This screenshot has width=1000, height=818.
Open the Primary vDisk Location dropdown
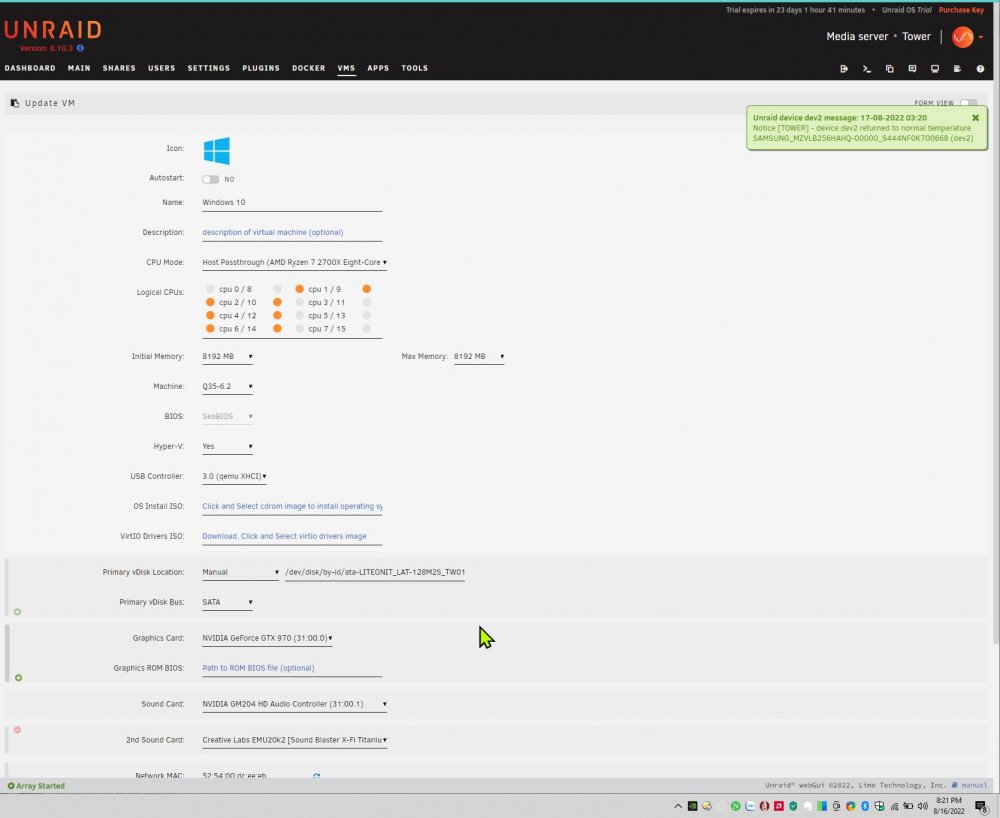240,572
